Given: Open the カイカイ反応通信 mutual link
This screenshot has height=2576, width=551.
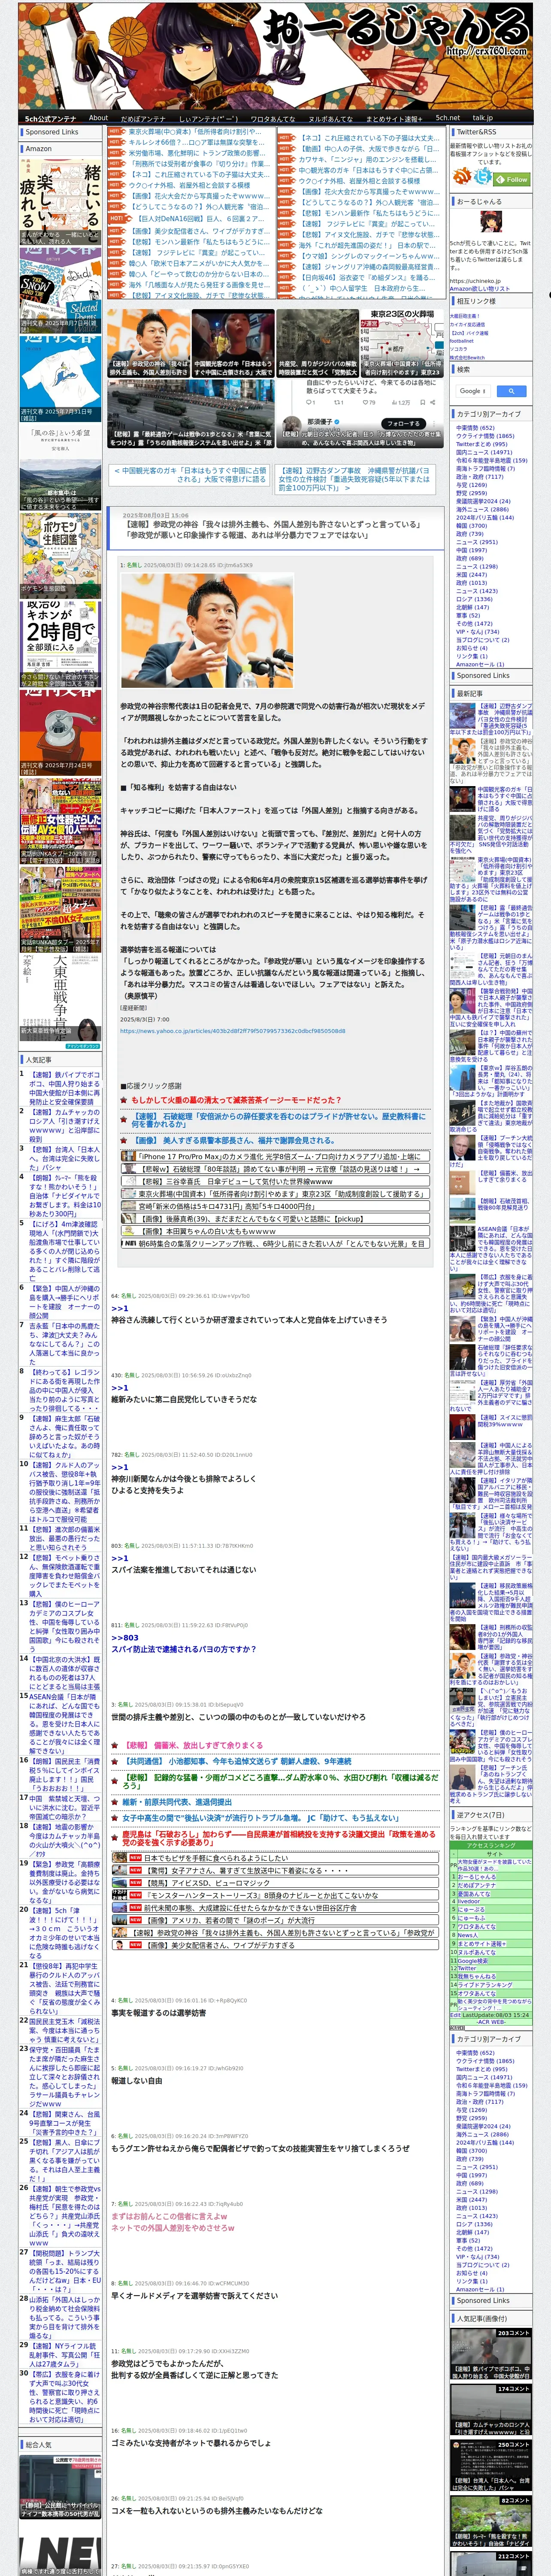Looking at the screenshot, I should click(467, 324).
